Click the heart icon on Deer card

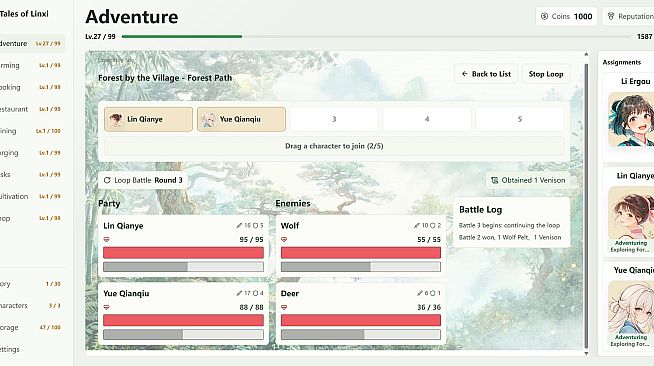(x=284, y=307)
